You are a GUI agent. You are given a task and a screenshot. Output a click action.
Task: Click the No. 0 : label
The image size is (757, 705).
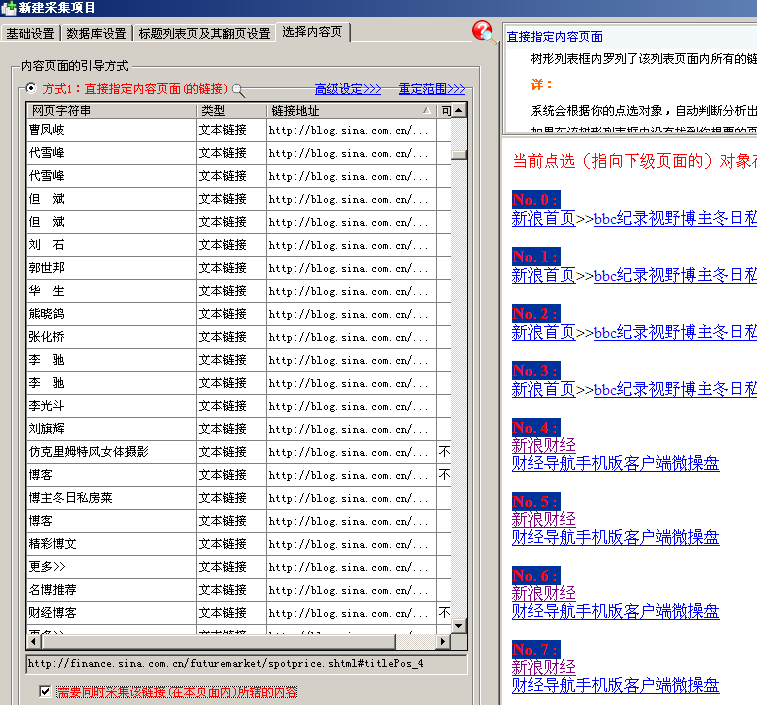coord(536,199)
